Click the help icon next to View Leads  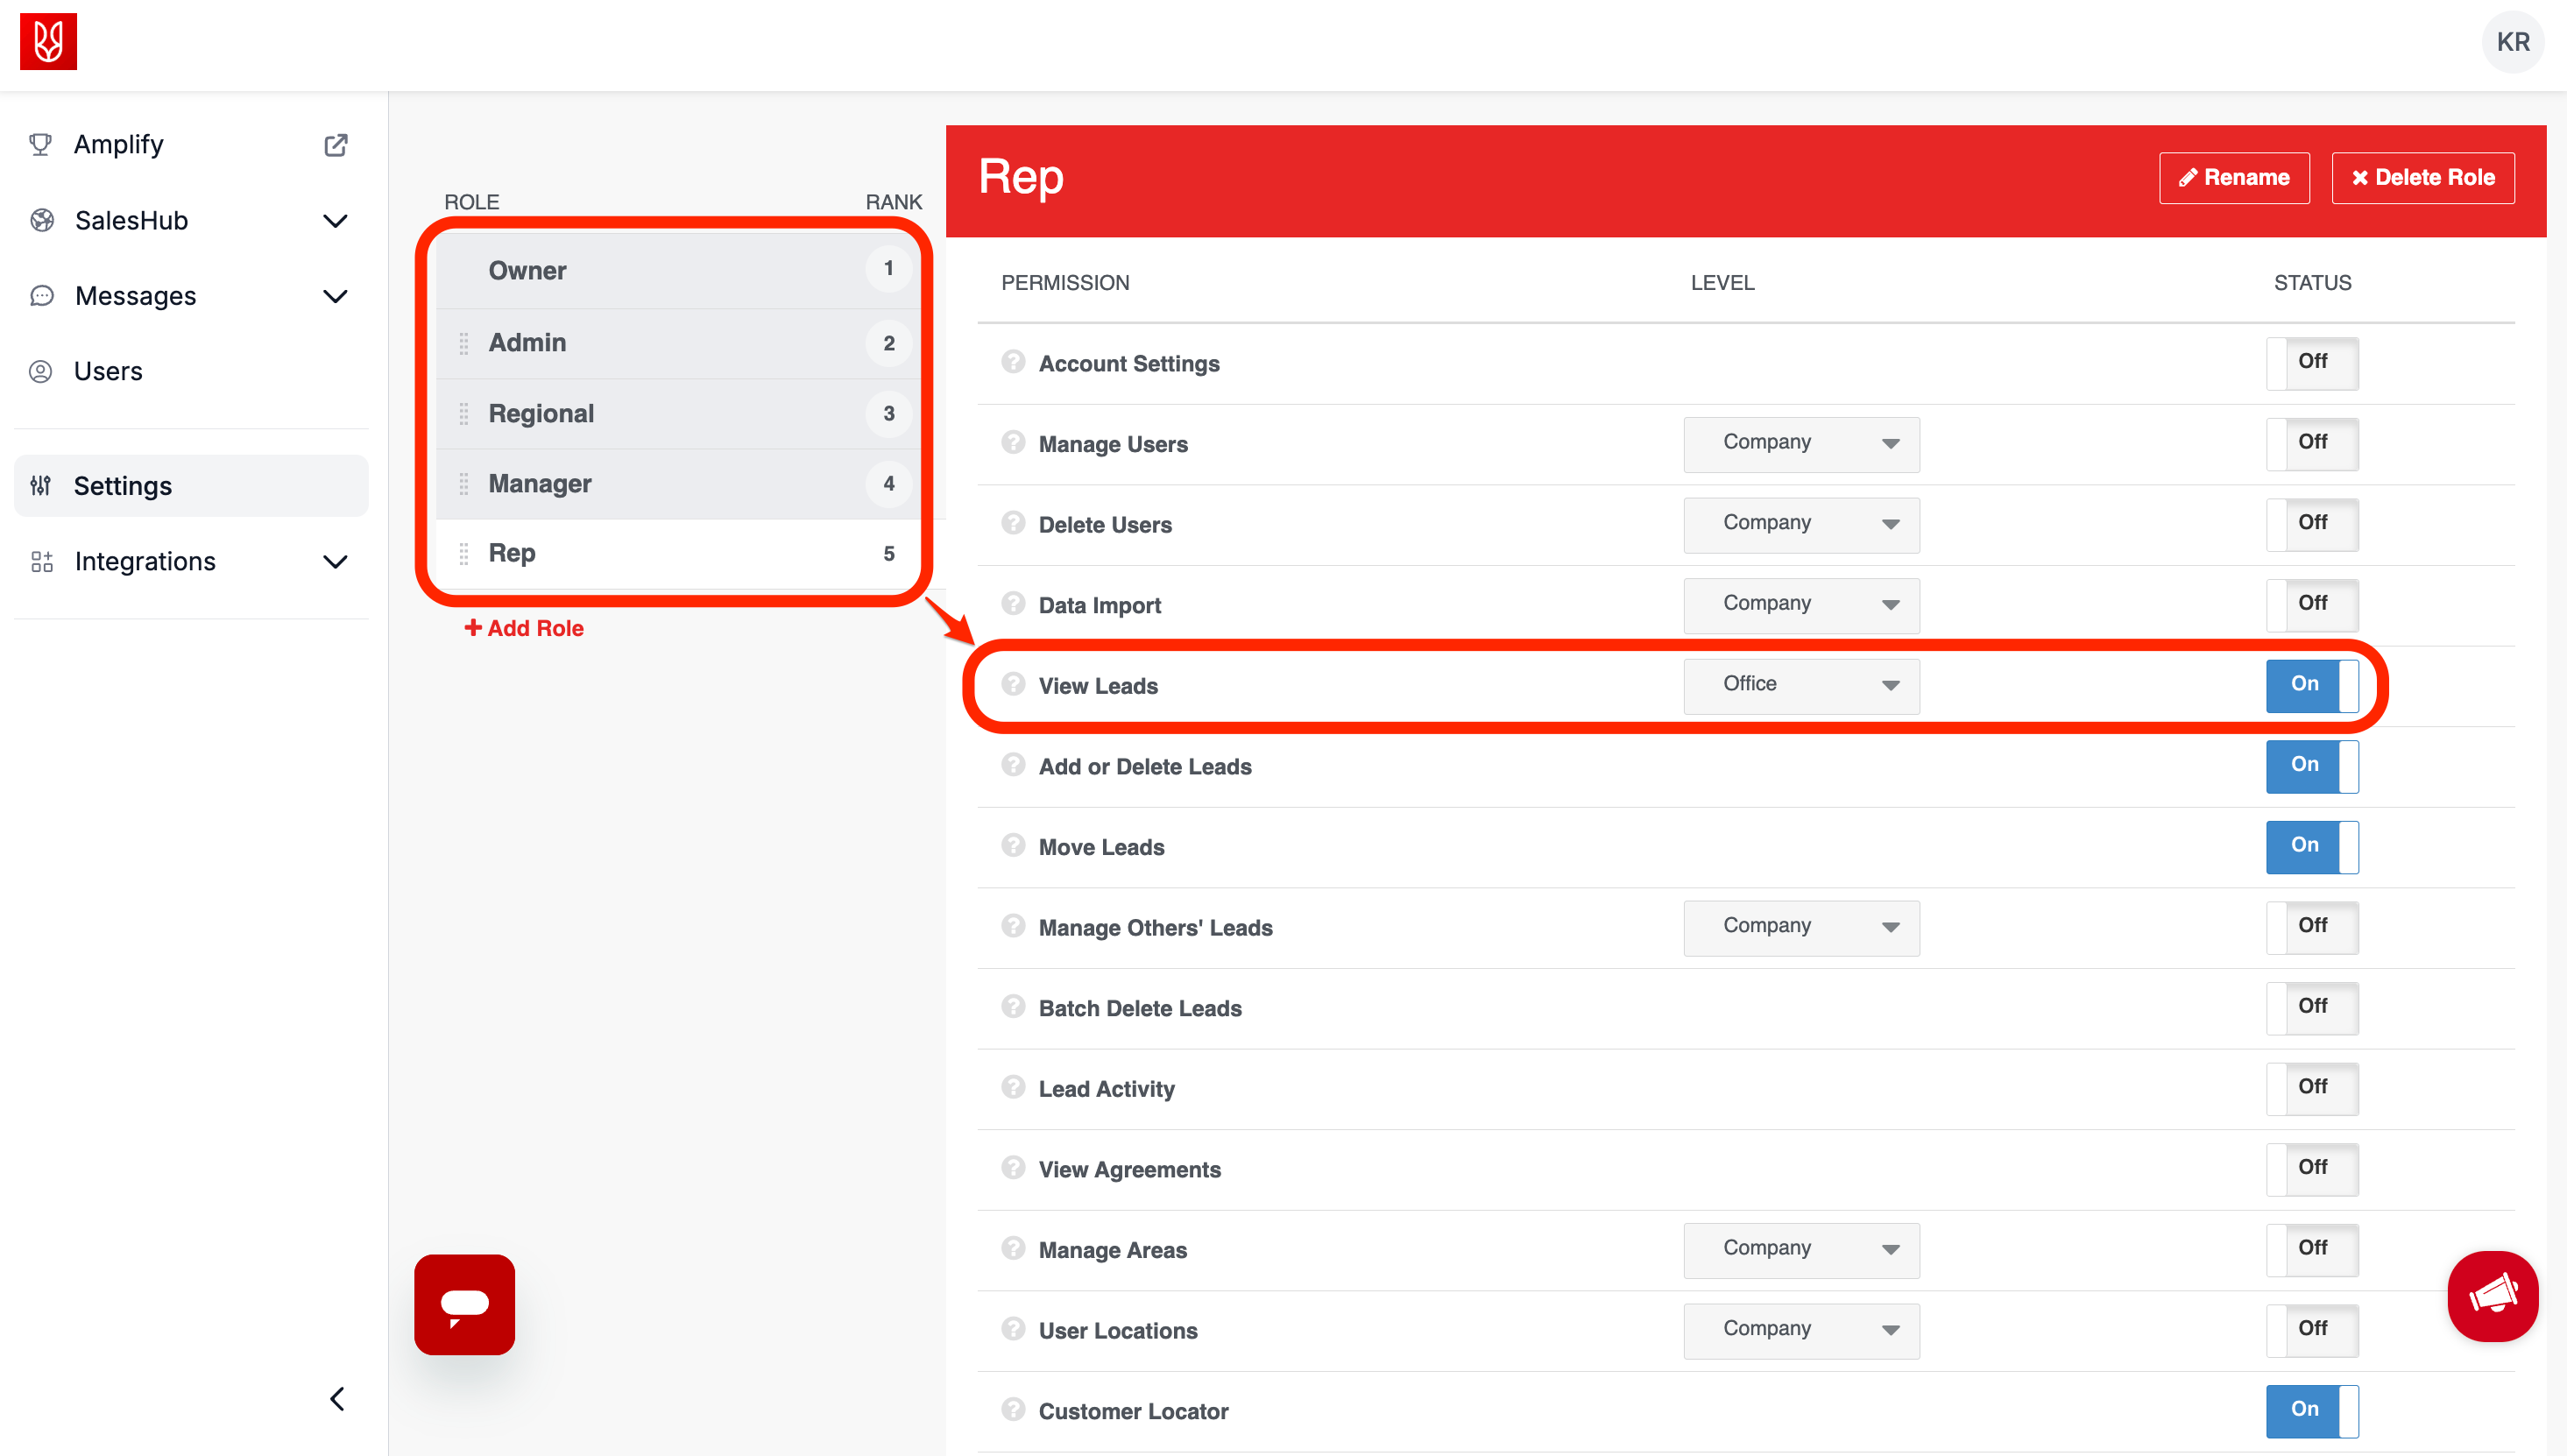pos(1013,684)
